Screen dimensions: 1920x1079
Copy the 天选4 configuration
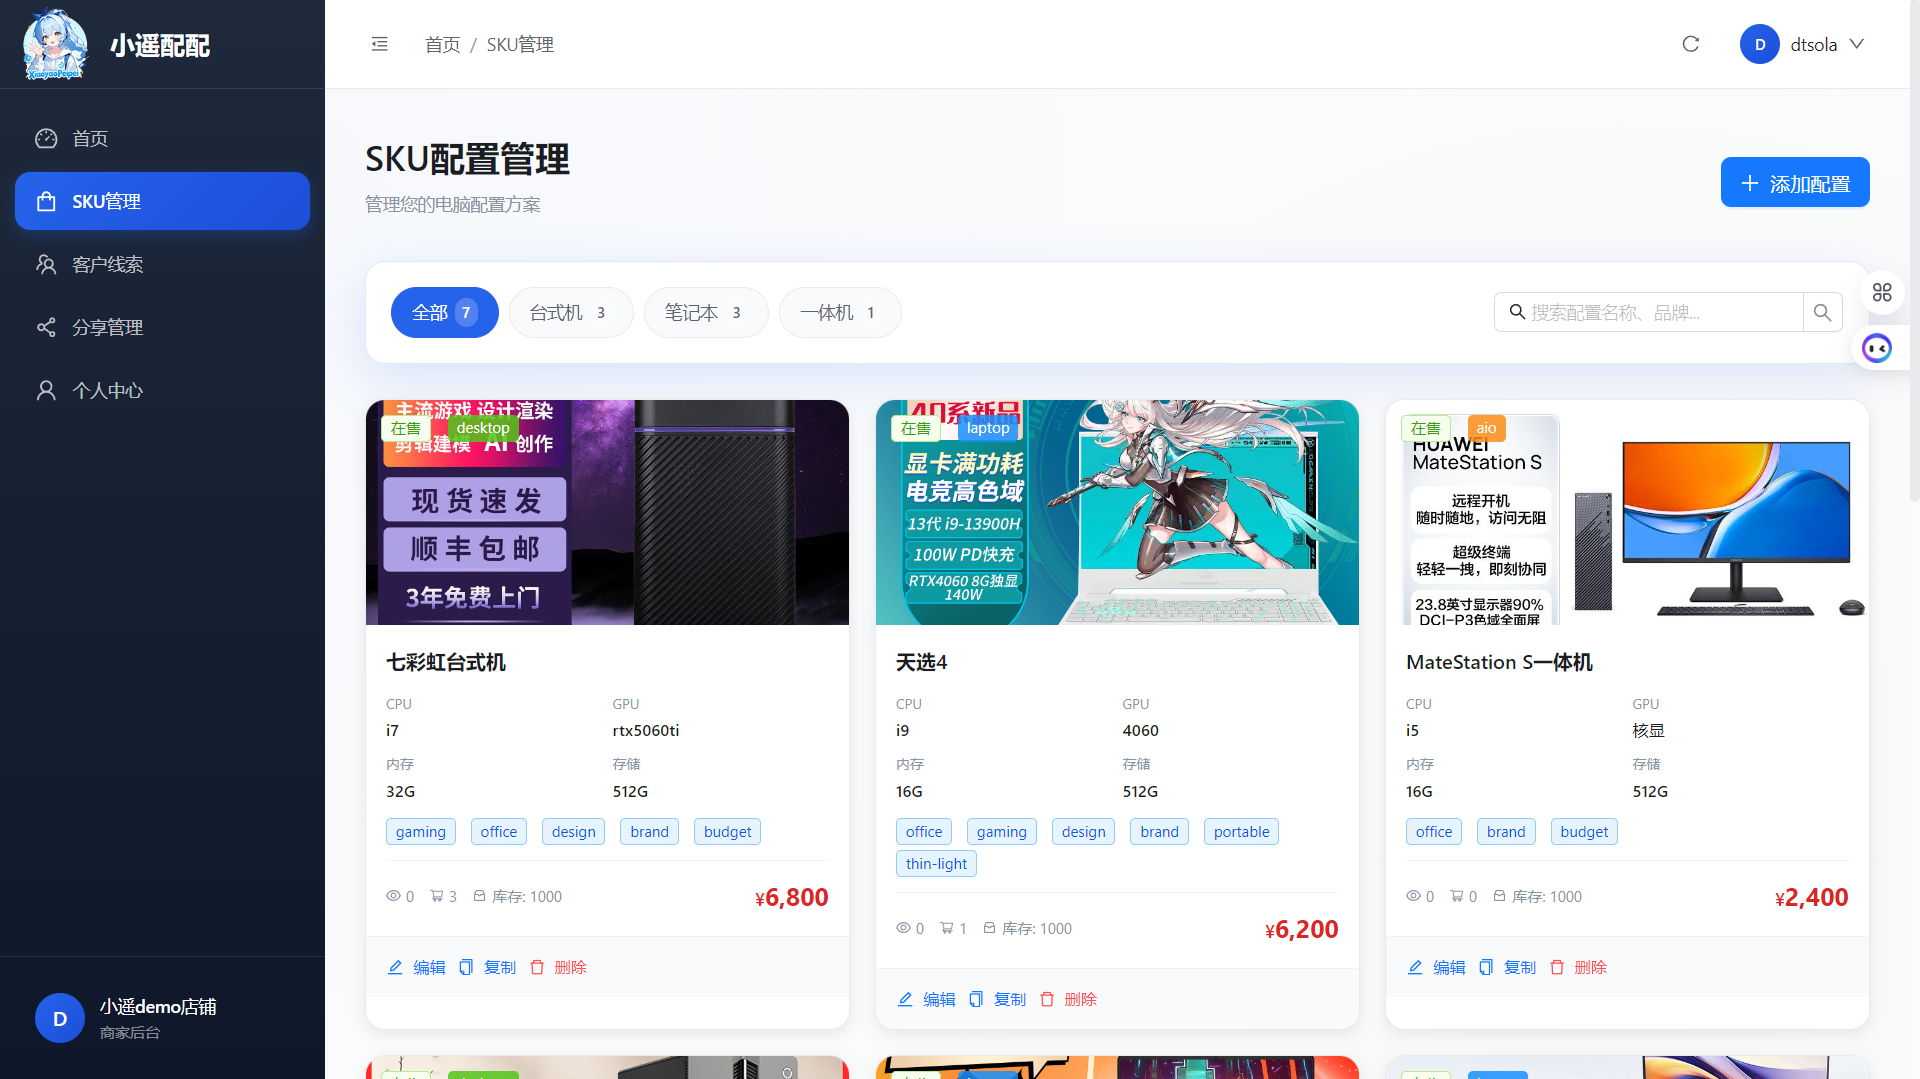997,999
